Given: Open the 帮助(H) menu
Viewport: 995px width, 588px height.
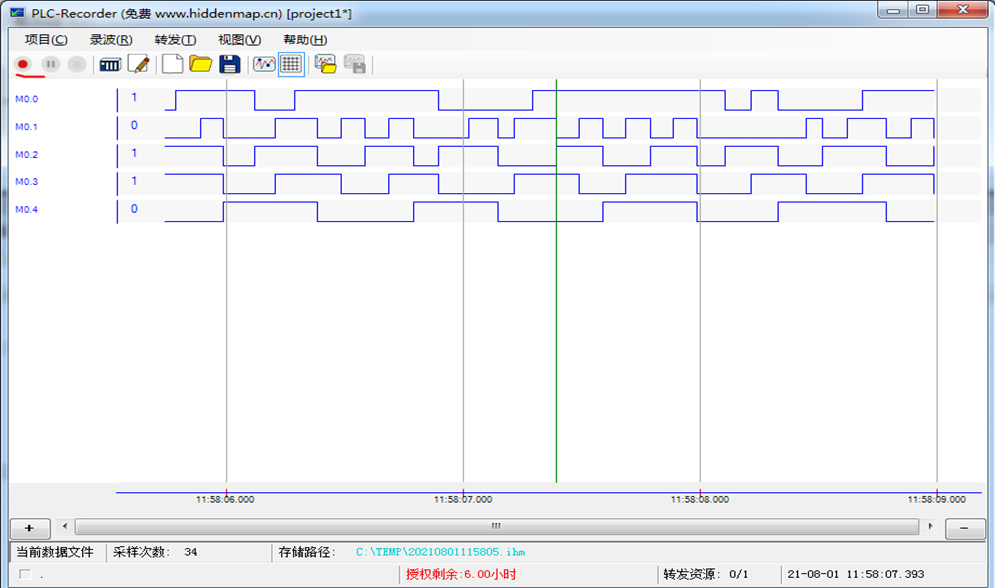Looking at the screenshot, I should coord(305,40).
